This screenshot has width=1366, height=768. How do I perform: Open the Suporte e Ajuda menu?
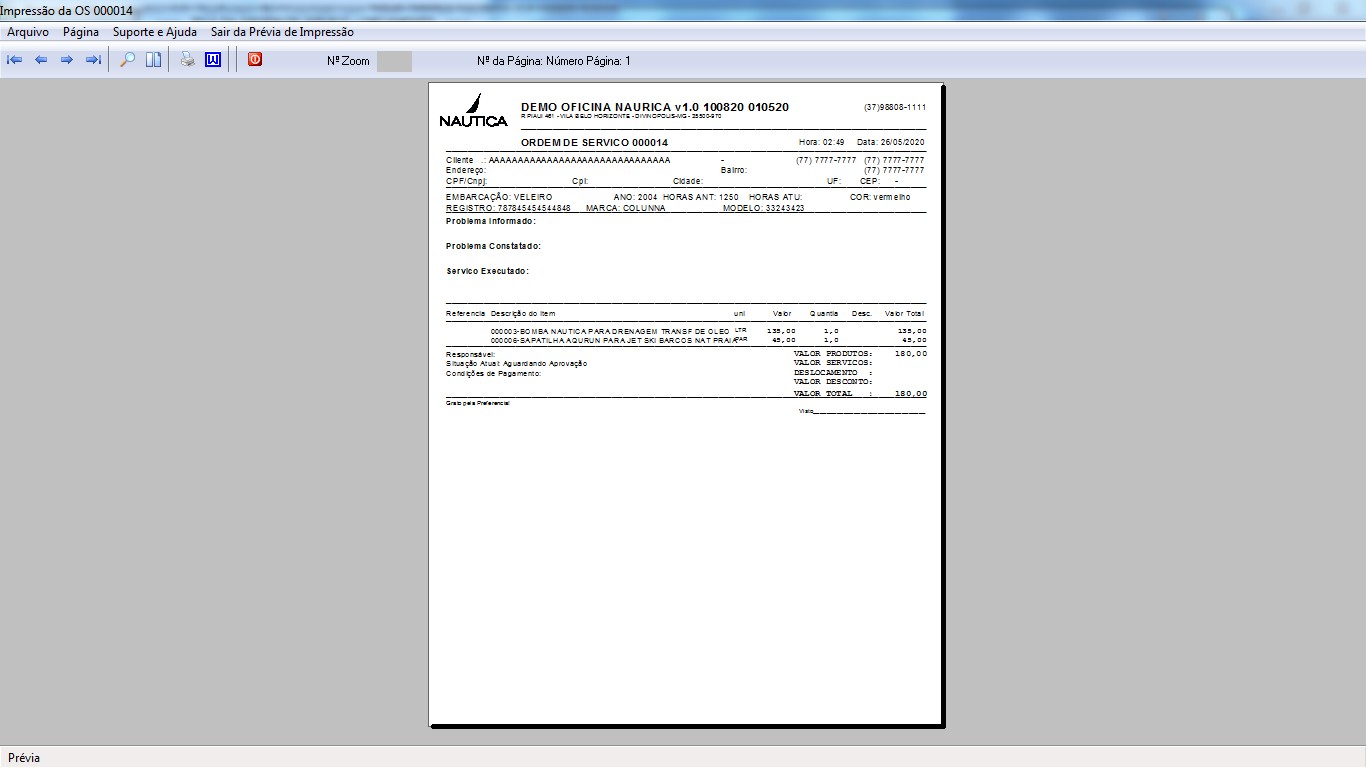(x=155, y=32)
